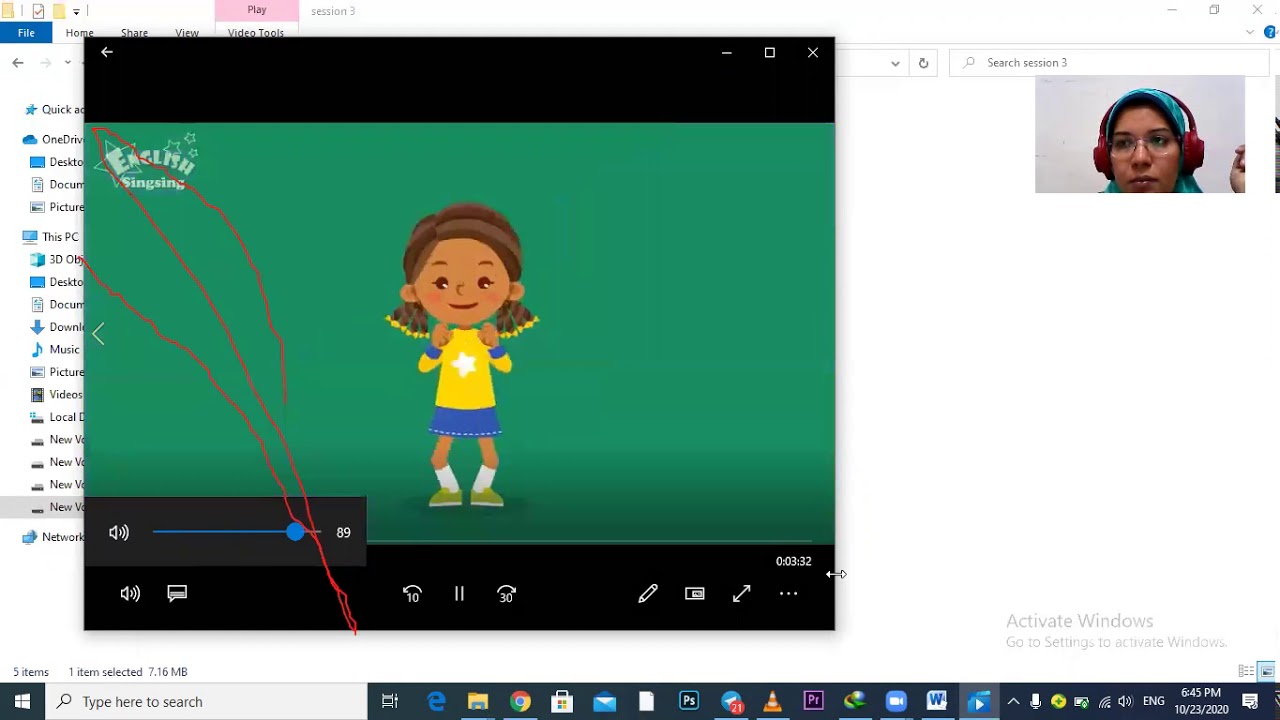Open the File tab in Explorer
The width and height of the screenshot is (1280, 720).
26,33
